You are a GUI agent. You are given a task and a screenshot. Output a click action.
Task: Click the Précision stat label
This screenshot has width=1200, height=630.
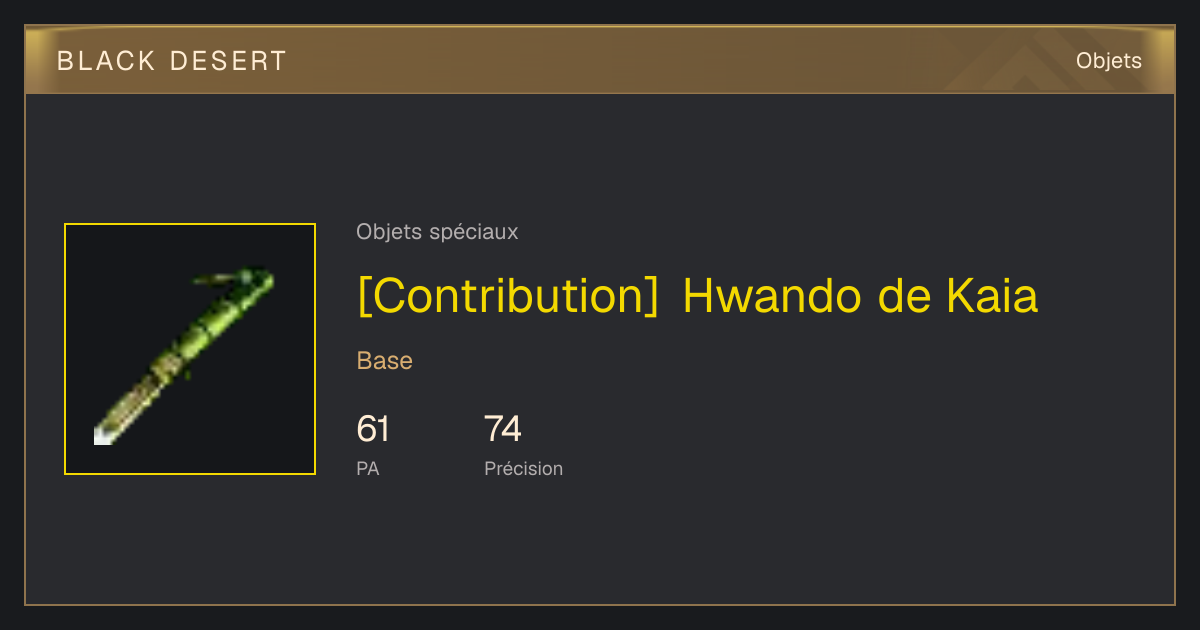[x=524, y=468]
